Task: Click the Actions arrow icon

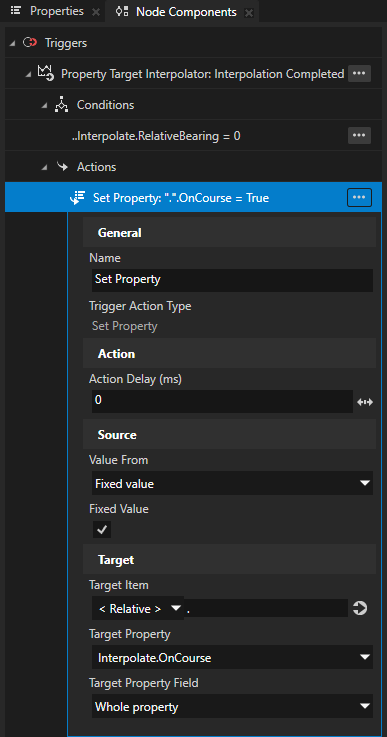Action: [62, 166]
